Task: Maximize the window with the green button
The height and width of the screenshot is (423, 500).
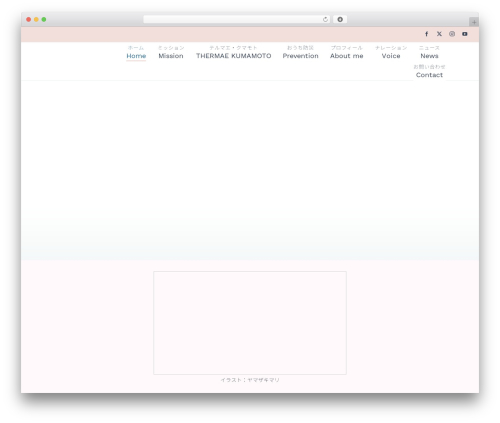Action: coord(44,20)
